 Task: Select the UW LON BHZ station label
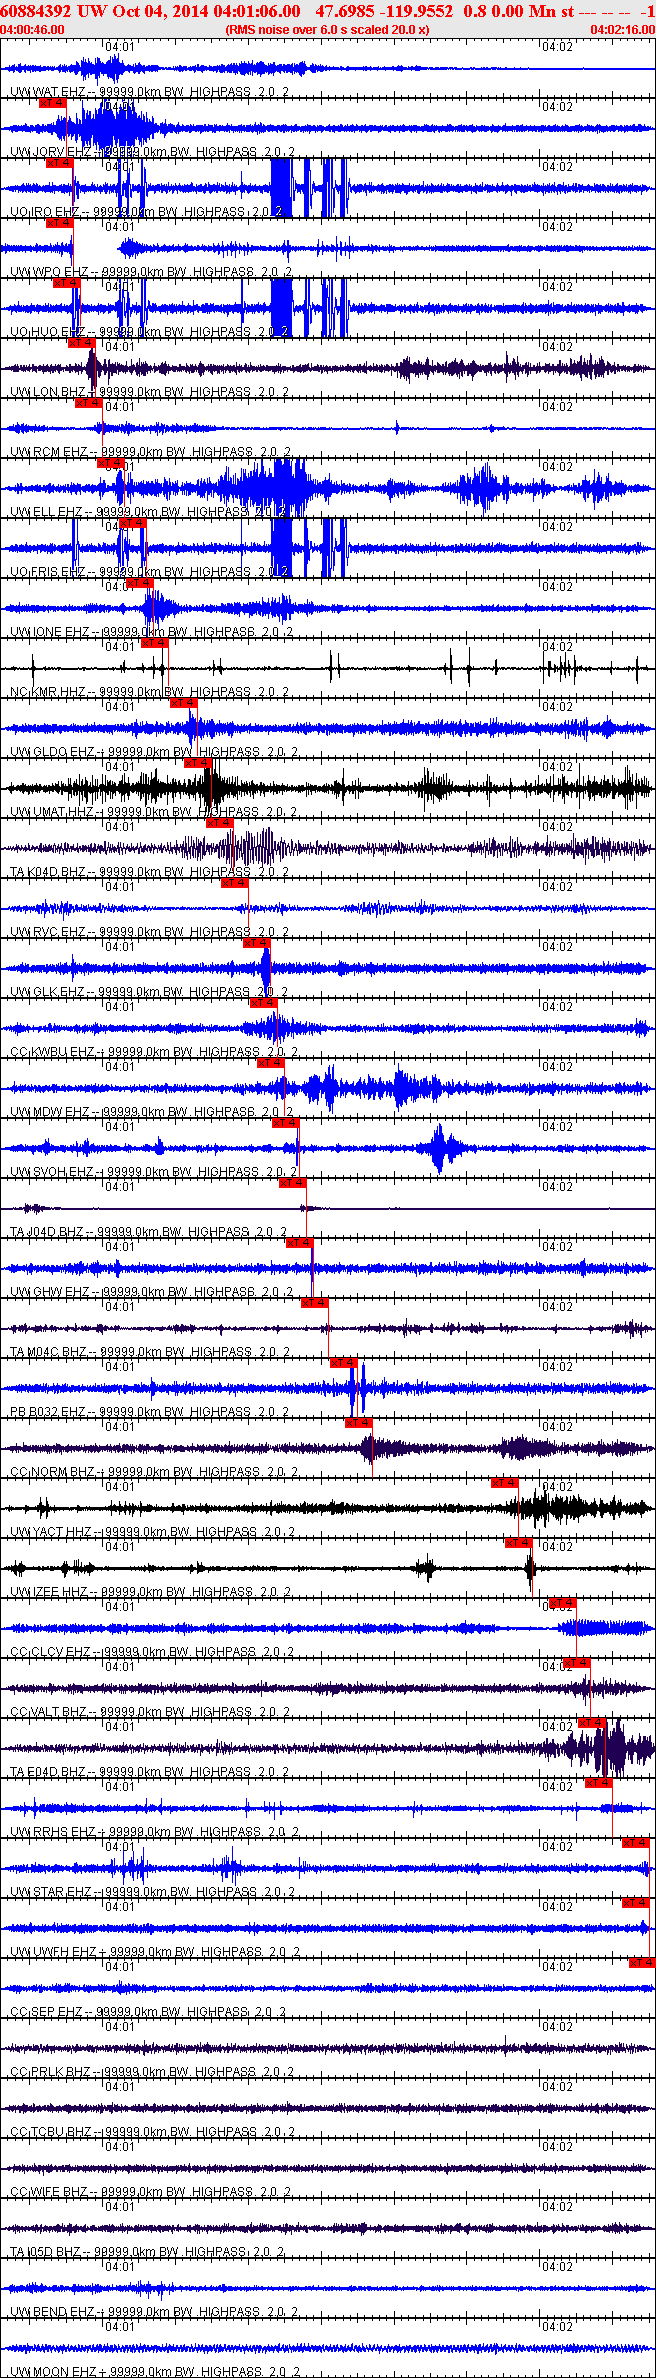coord(149,391)
